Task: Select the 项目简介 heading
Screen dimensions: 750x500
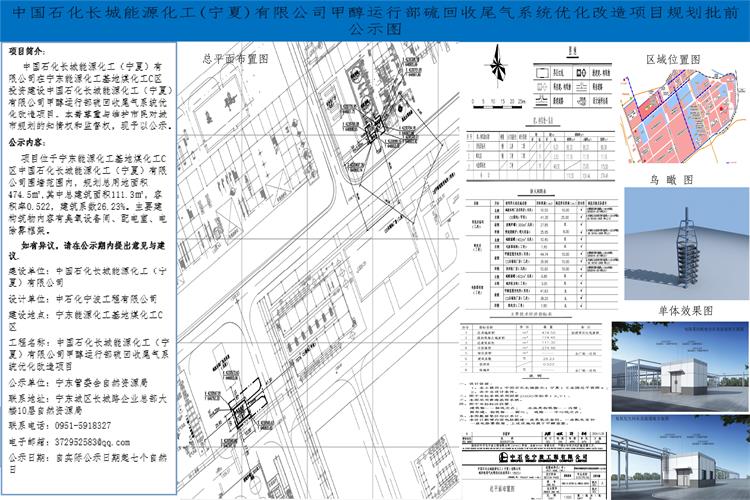Action: tap(27, 51)
